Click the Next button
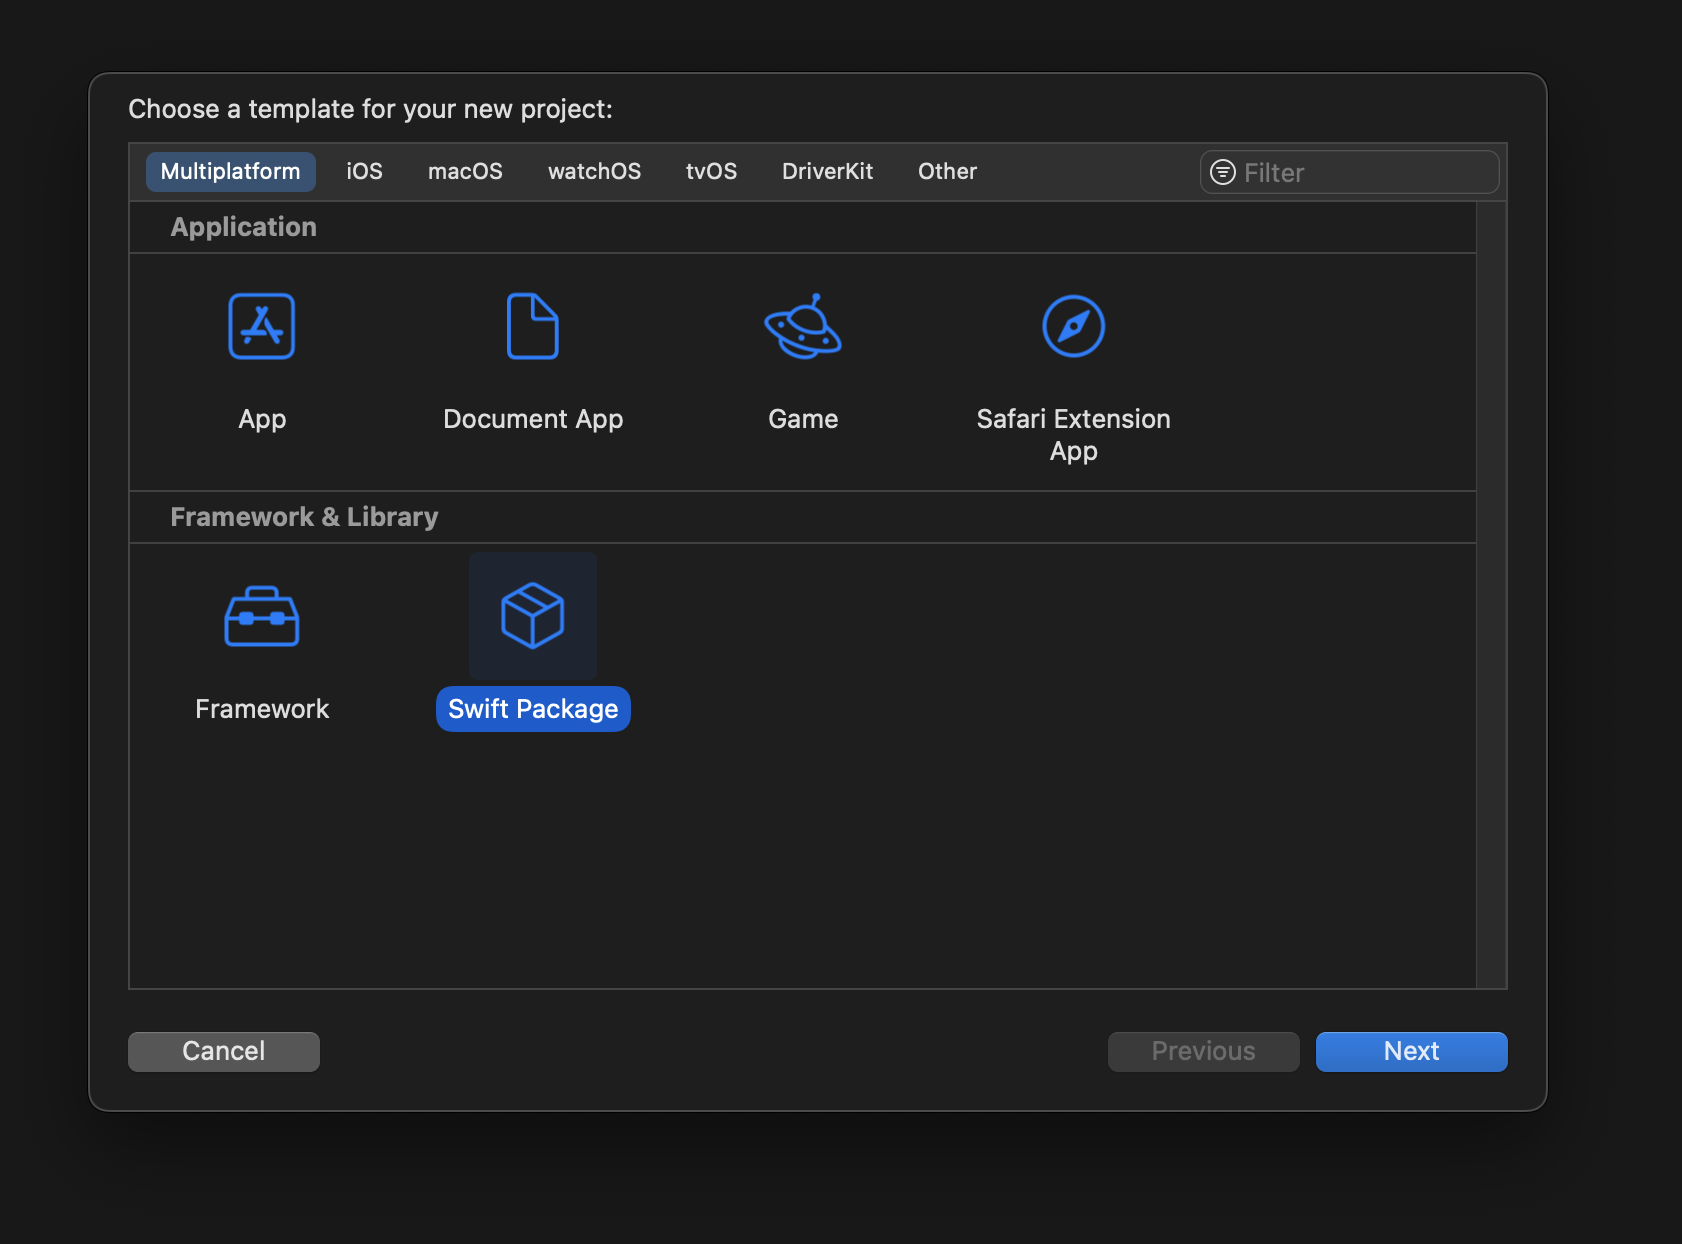 click(1411, 1051)
